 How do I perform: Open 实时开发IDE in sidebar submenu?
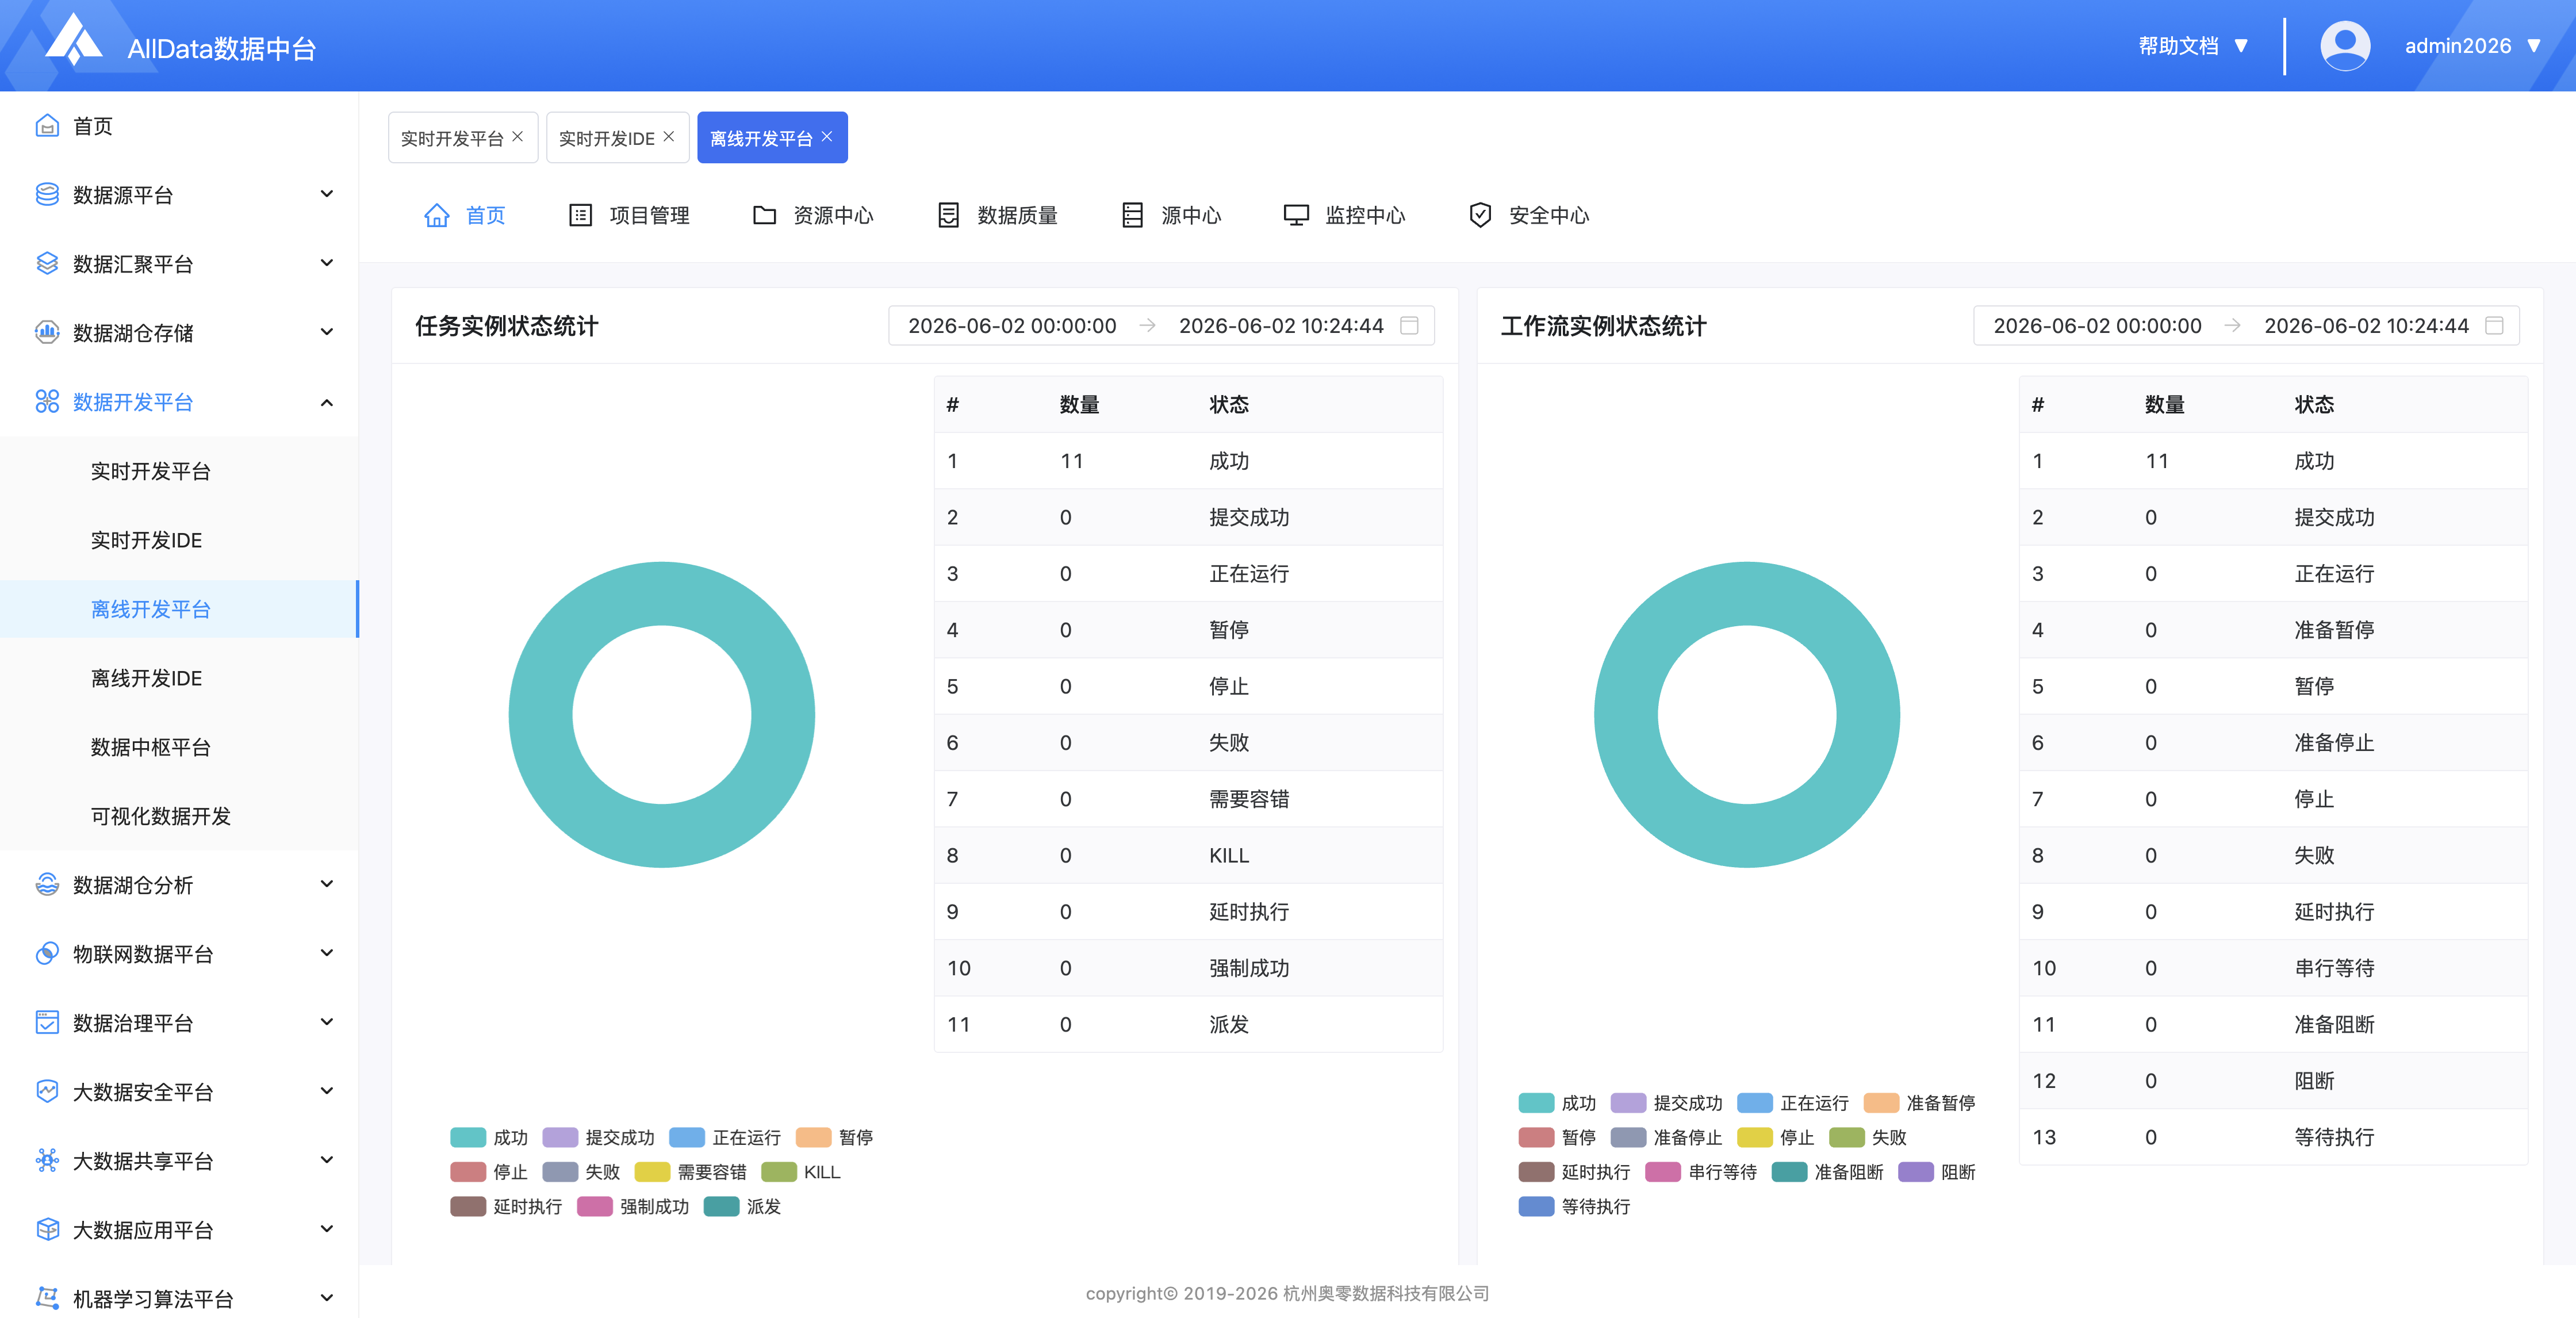coord(179,540)
